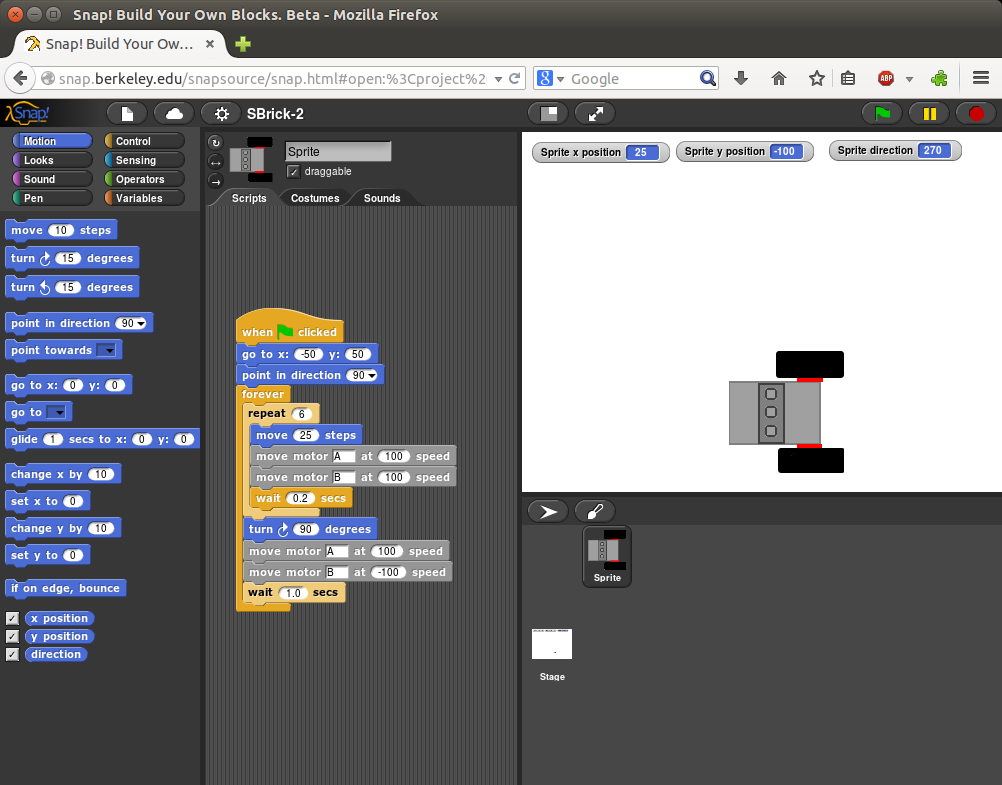Image resolution: width=1002 pixels, height=785 pixels.
Task: Open the project file menu icon
Action: pyautogui.click(x=127, y=114)
